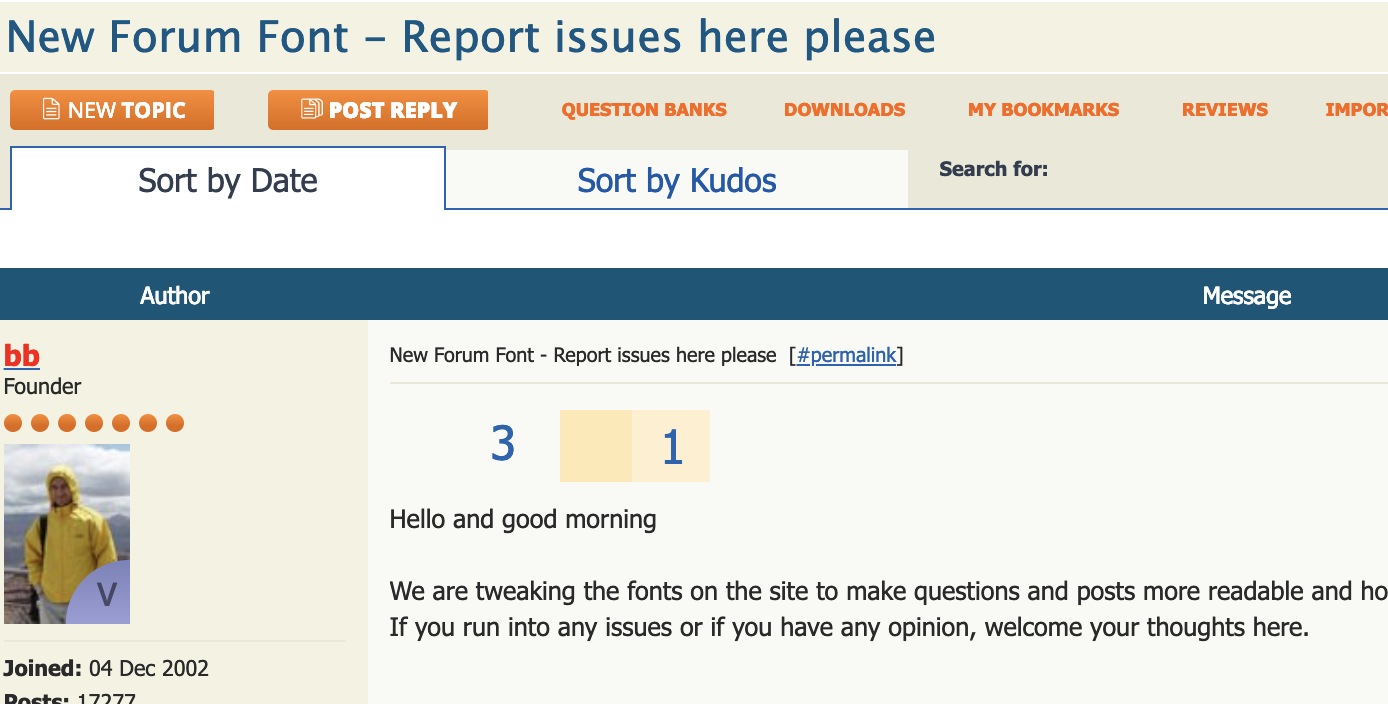Open the Downloads section
This screenshot has height=704, width=1388.
[845, 109]
